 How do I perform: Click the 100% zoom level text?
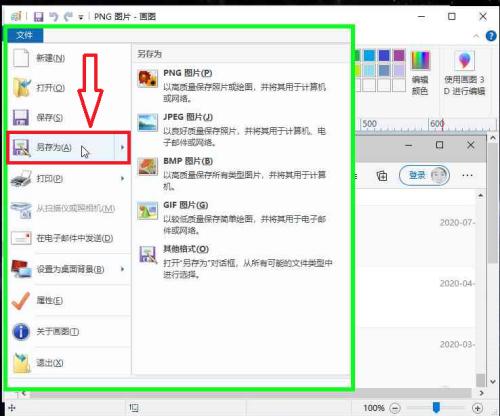[x=374, y=408]
